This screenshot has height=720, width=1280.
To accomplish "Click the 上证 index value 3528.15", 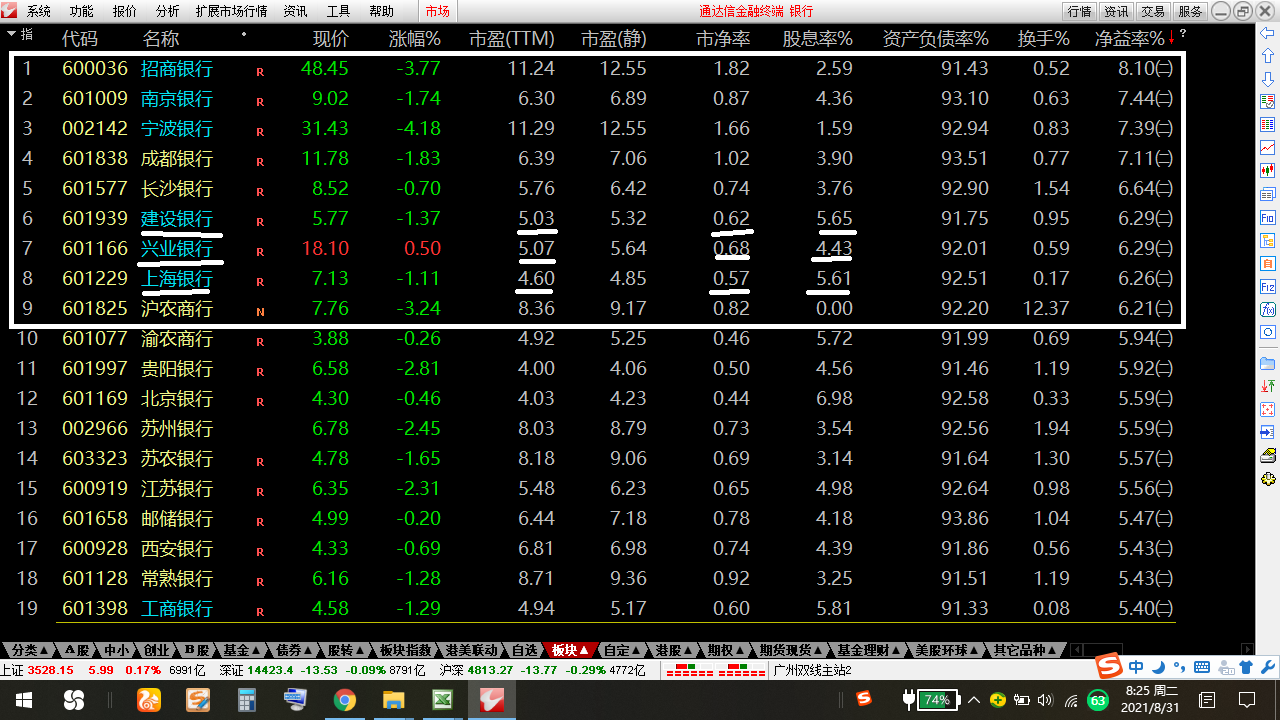I will tap(50, 670).
